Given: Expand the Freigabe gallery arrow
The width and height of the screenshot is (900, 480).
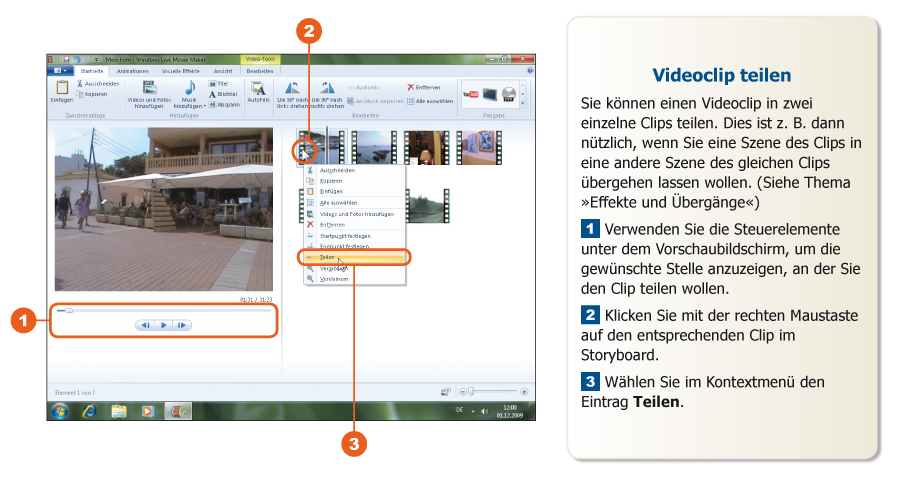Looking at the screenshot, I should point(522,102).
